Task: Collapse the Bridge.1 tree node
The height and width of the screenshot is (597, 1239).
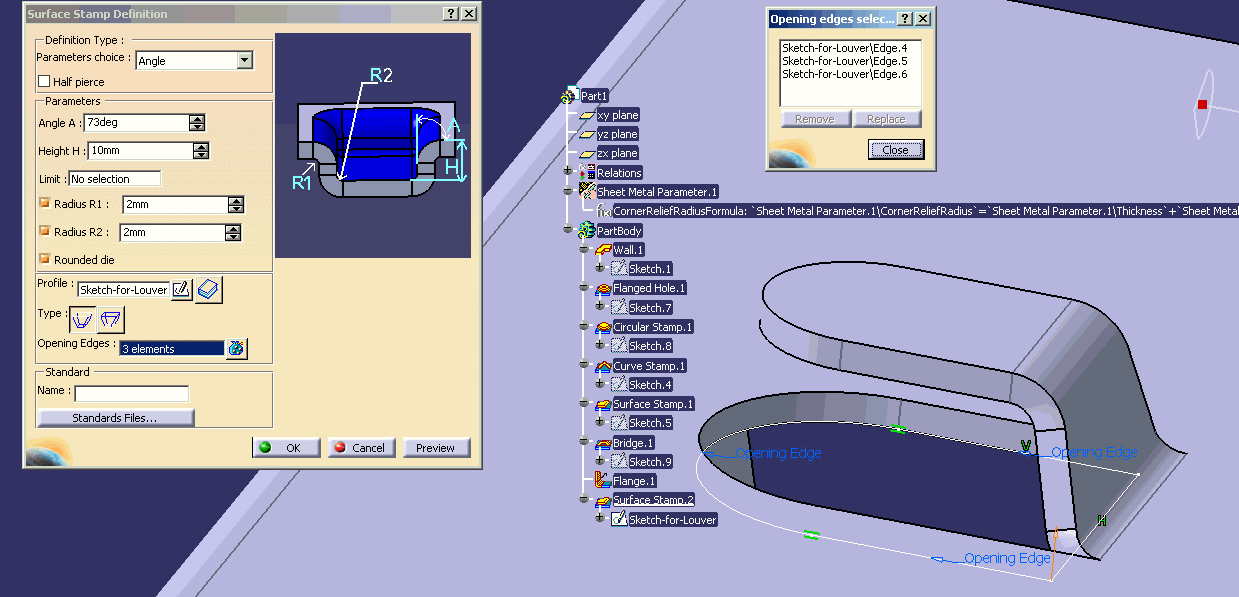Action: click(584, 443)
